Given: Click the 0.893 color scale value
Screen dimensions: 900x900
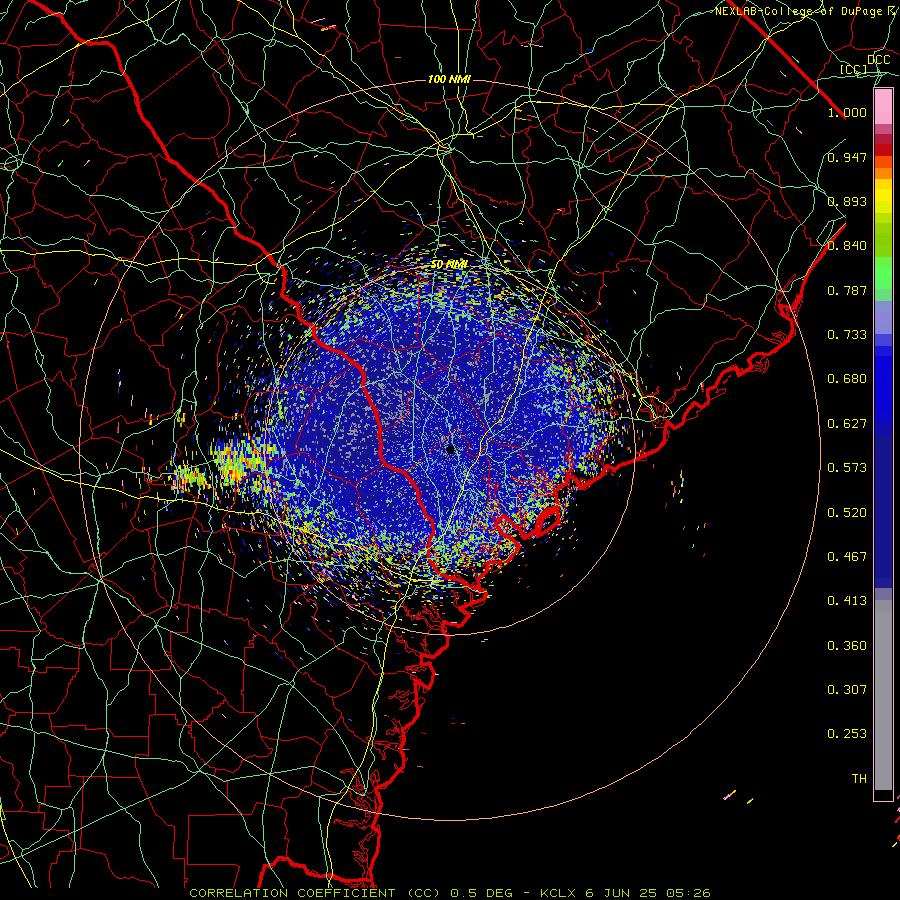Looking at the screenshot, I should (x=847, y=201).
